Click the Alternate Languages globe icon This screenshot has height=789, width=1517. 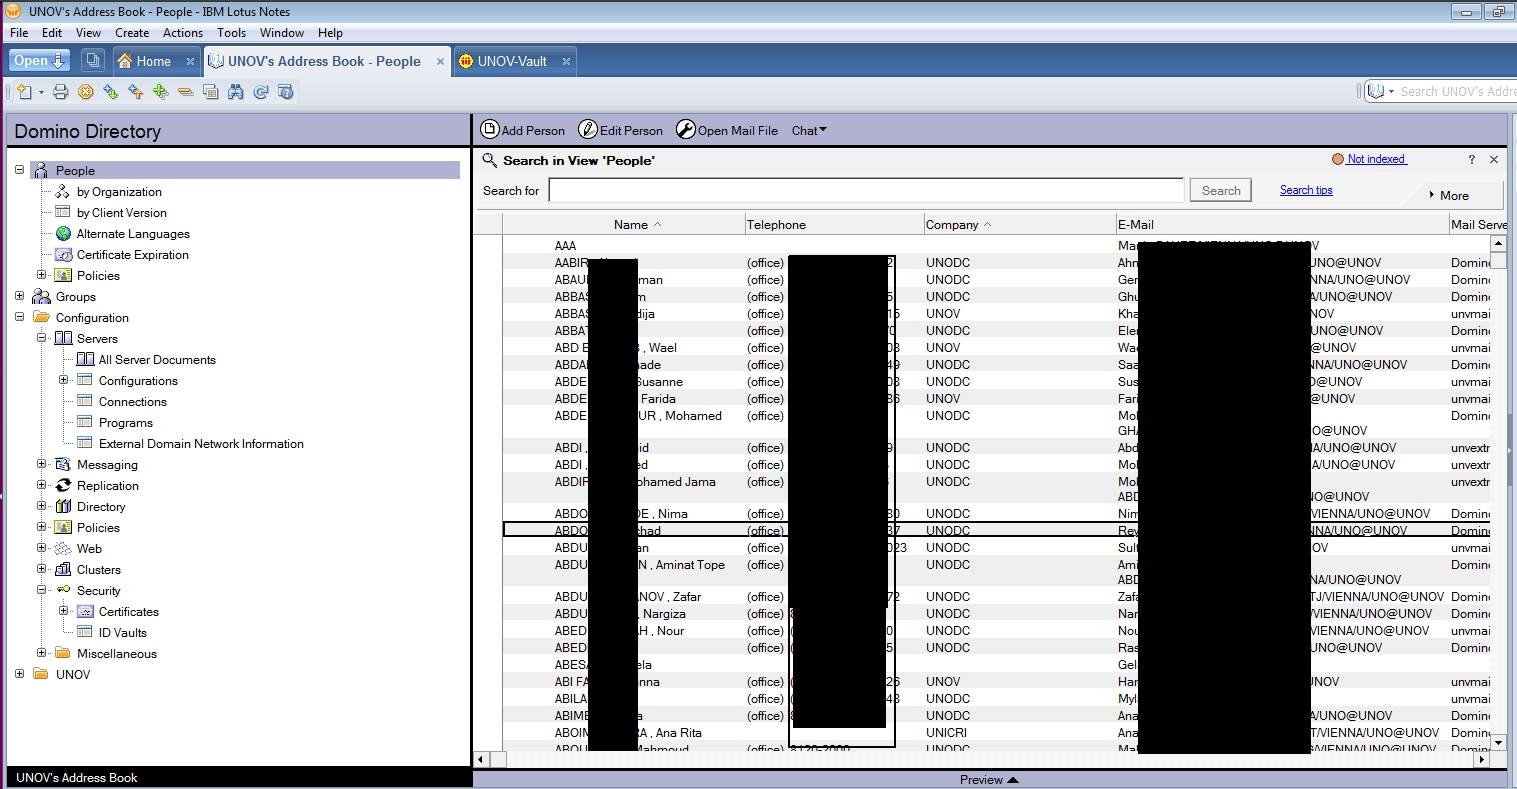(x=63, y=233)
